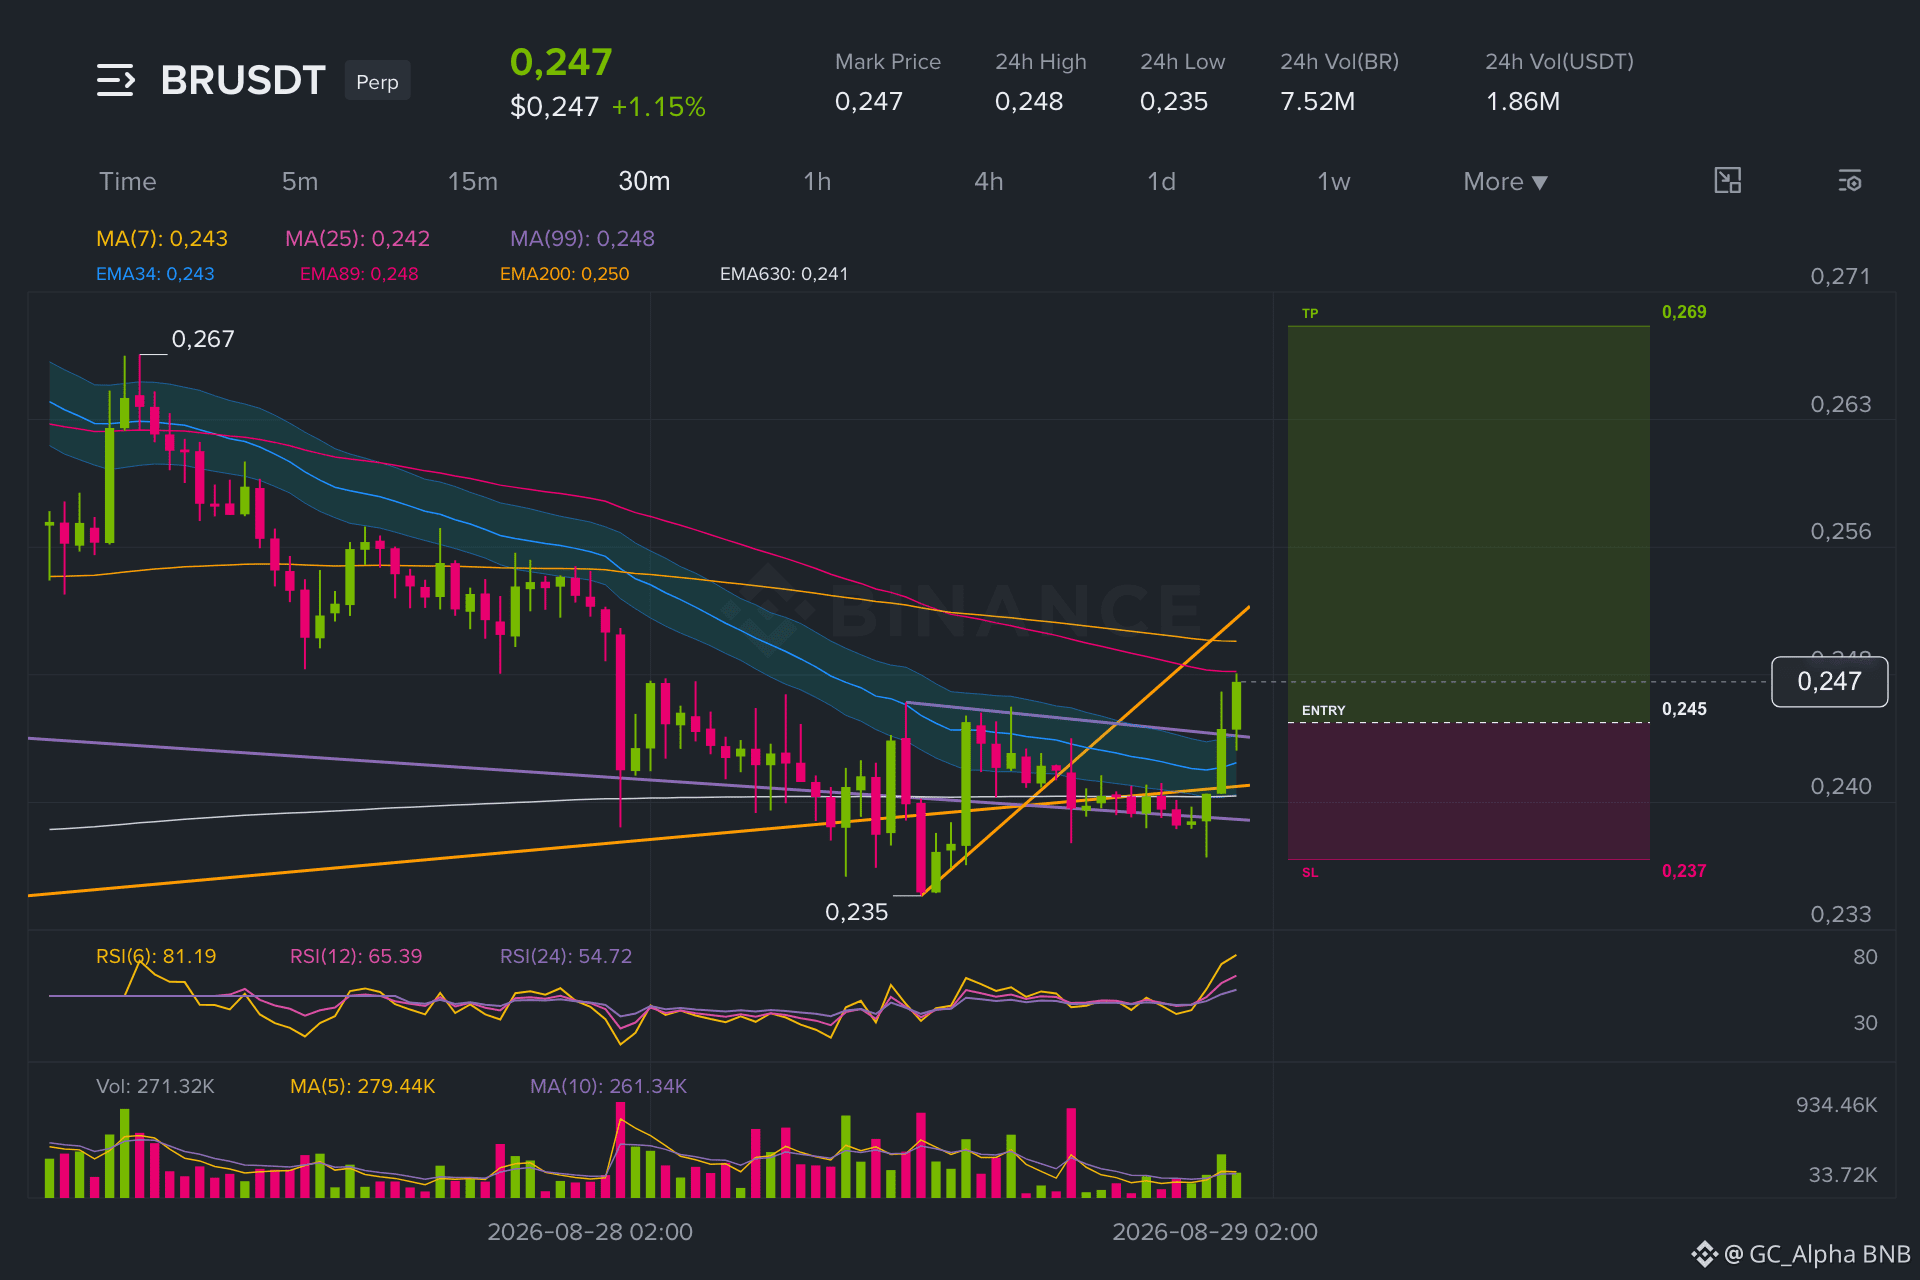Image resolution: width=1920 pixels, height=1280 pixels.
Task: Click the red stop-loss zone
Action: (1469, 791)
